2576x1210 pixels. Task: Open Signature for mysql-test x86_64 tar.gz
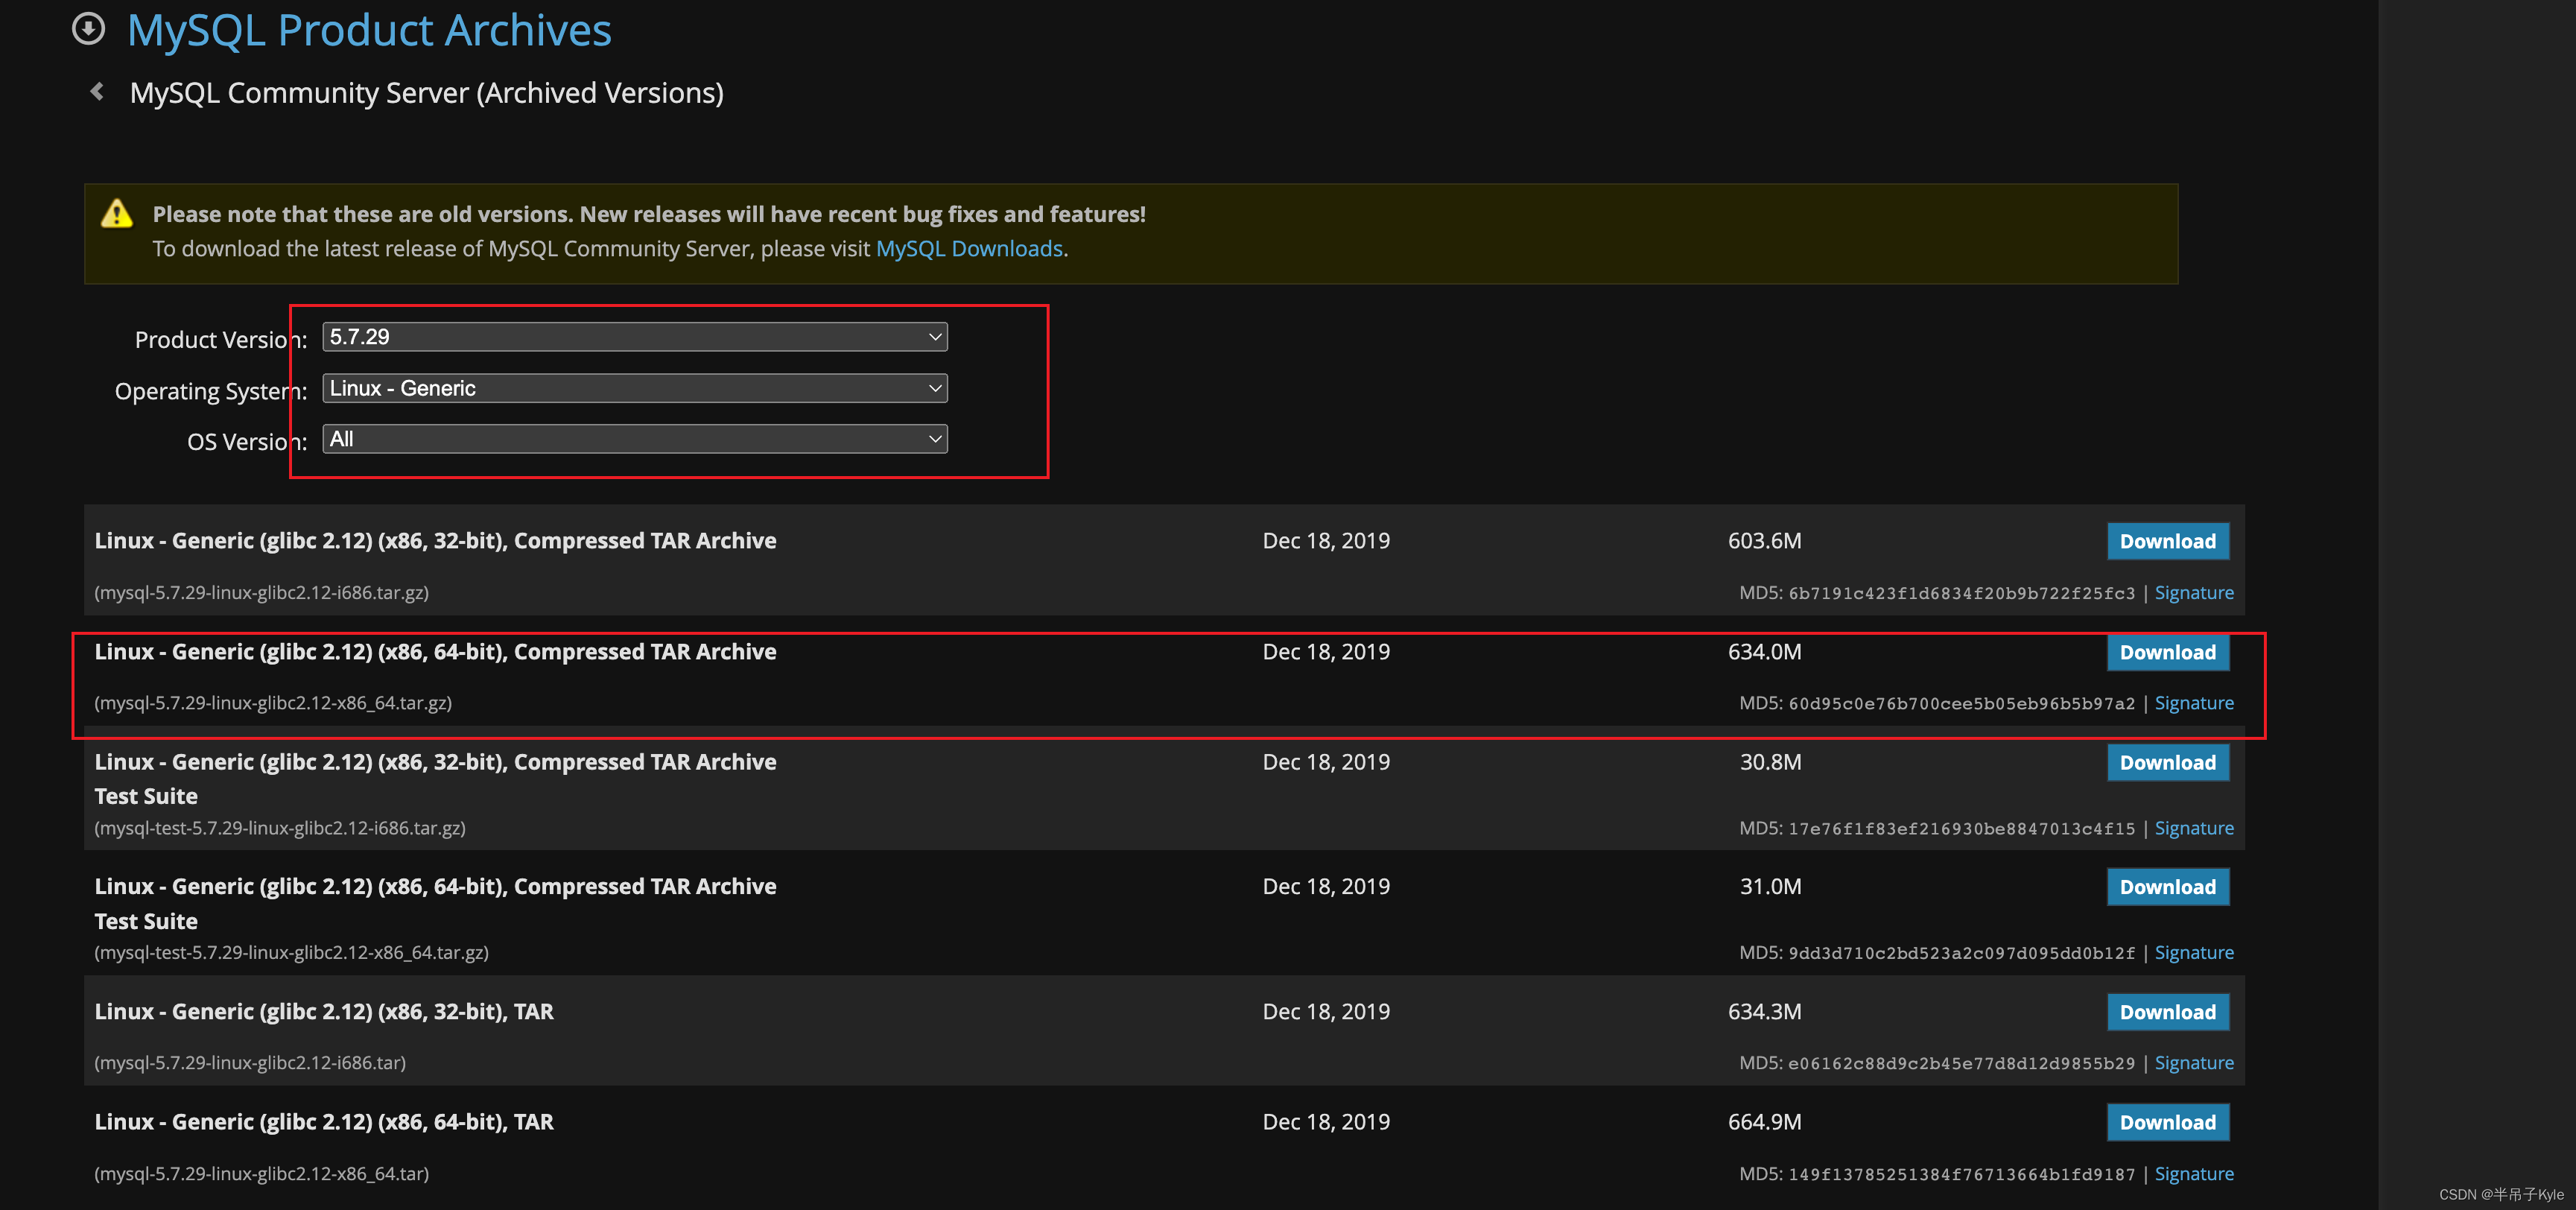[x=2193, y=953]
